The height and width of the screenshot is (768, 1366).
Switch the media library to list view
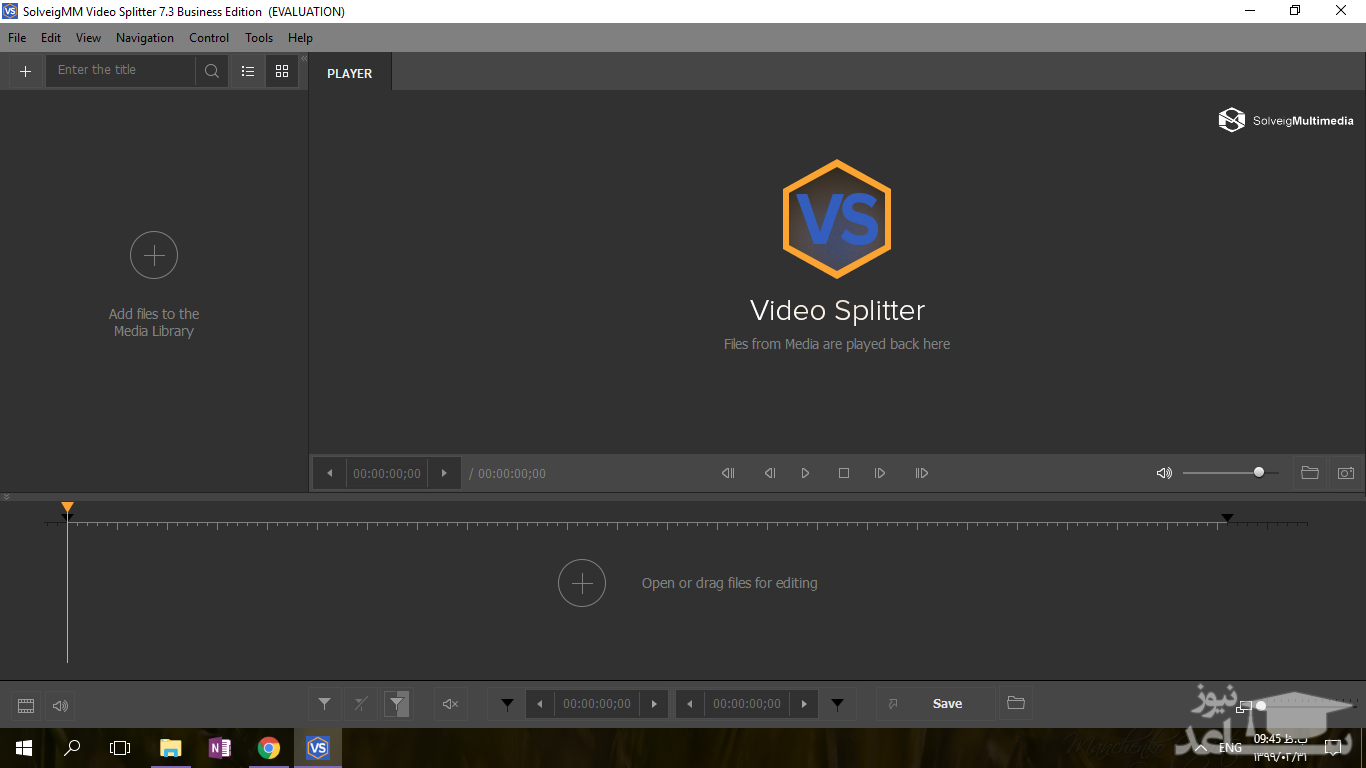tap(248, 71)
